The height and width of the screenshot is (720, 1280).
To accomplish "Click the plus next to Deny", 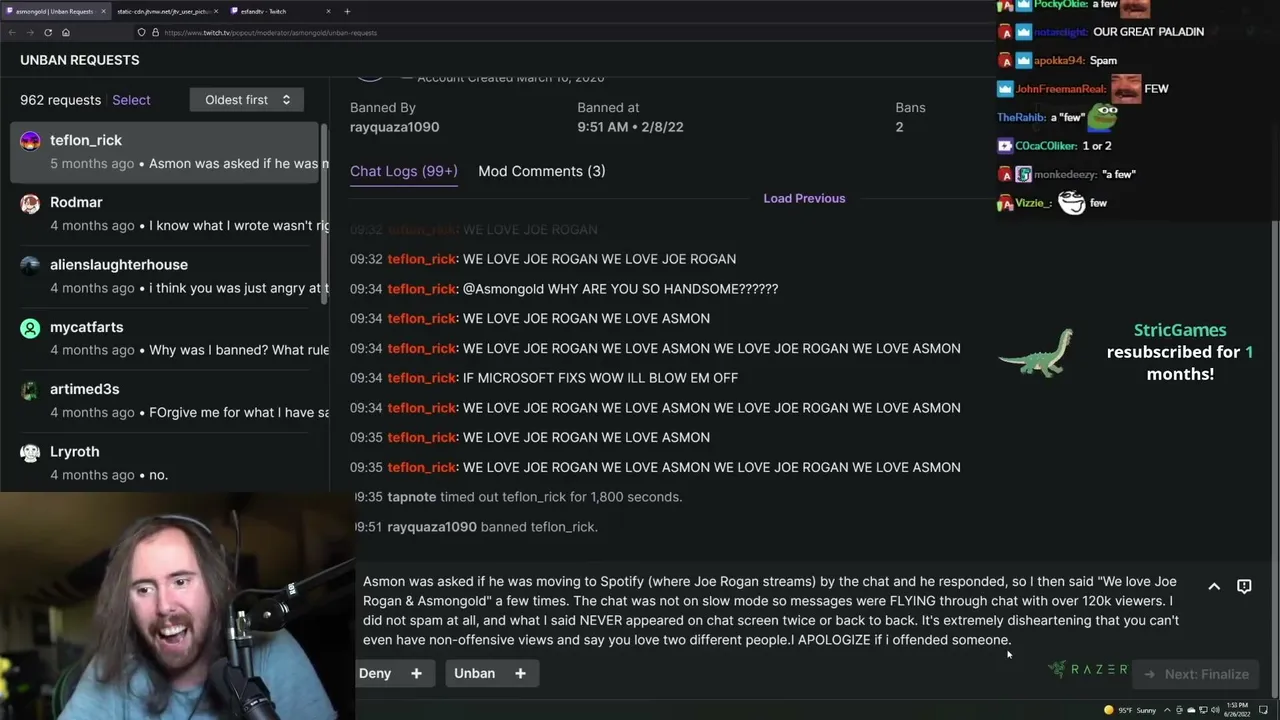I will tap(416, 674).
